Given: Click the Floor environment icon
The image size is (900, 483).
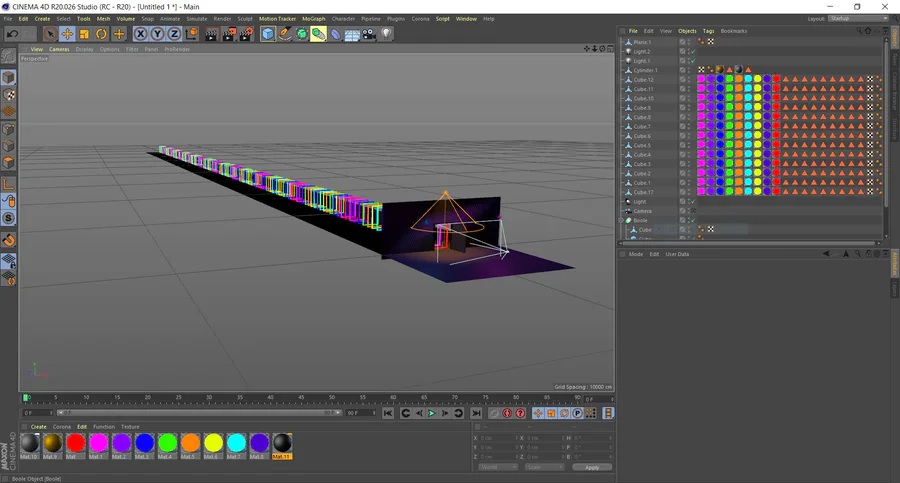Looking at the screenshot, I should point(352,34).
